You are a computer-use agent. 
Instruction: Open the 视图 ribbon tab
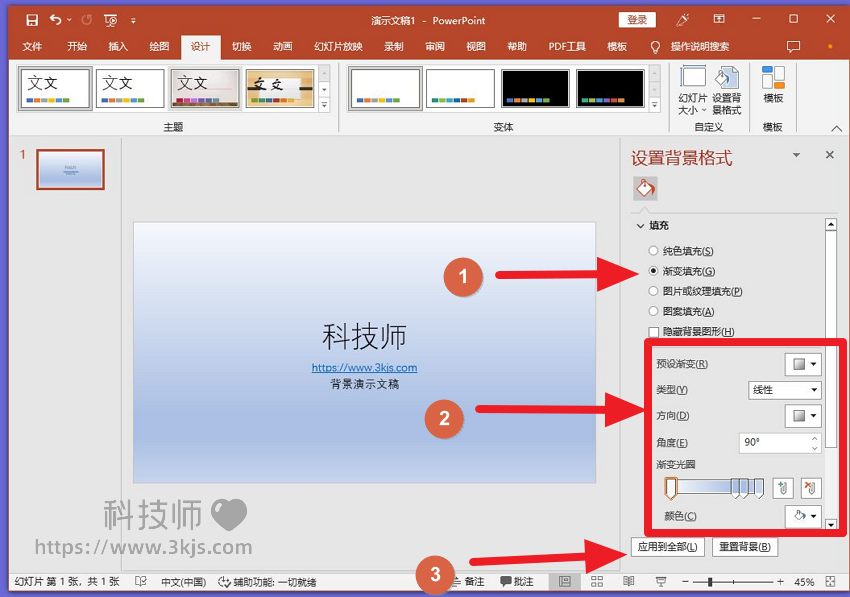475,47
